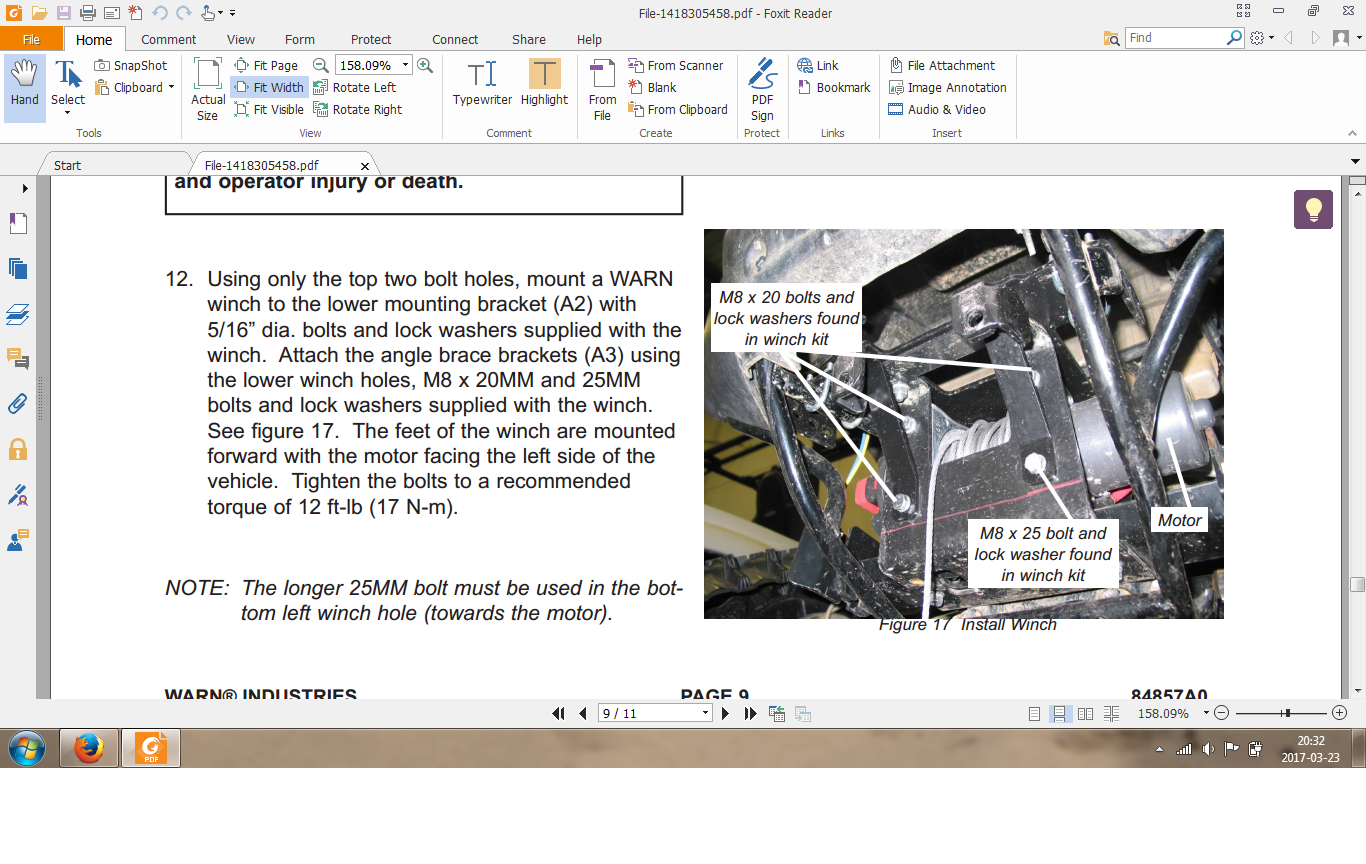Viewport: 1366px width, 864px height.
Task: Add a Bookmark
Action: (834, 87)
